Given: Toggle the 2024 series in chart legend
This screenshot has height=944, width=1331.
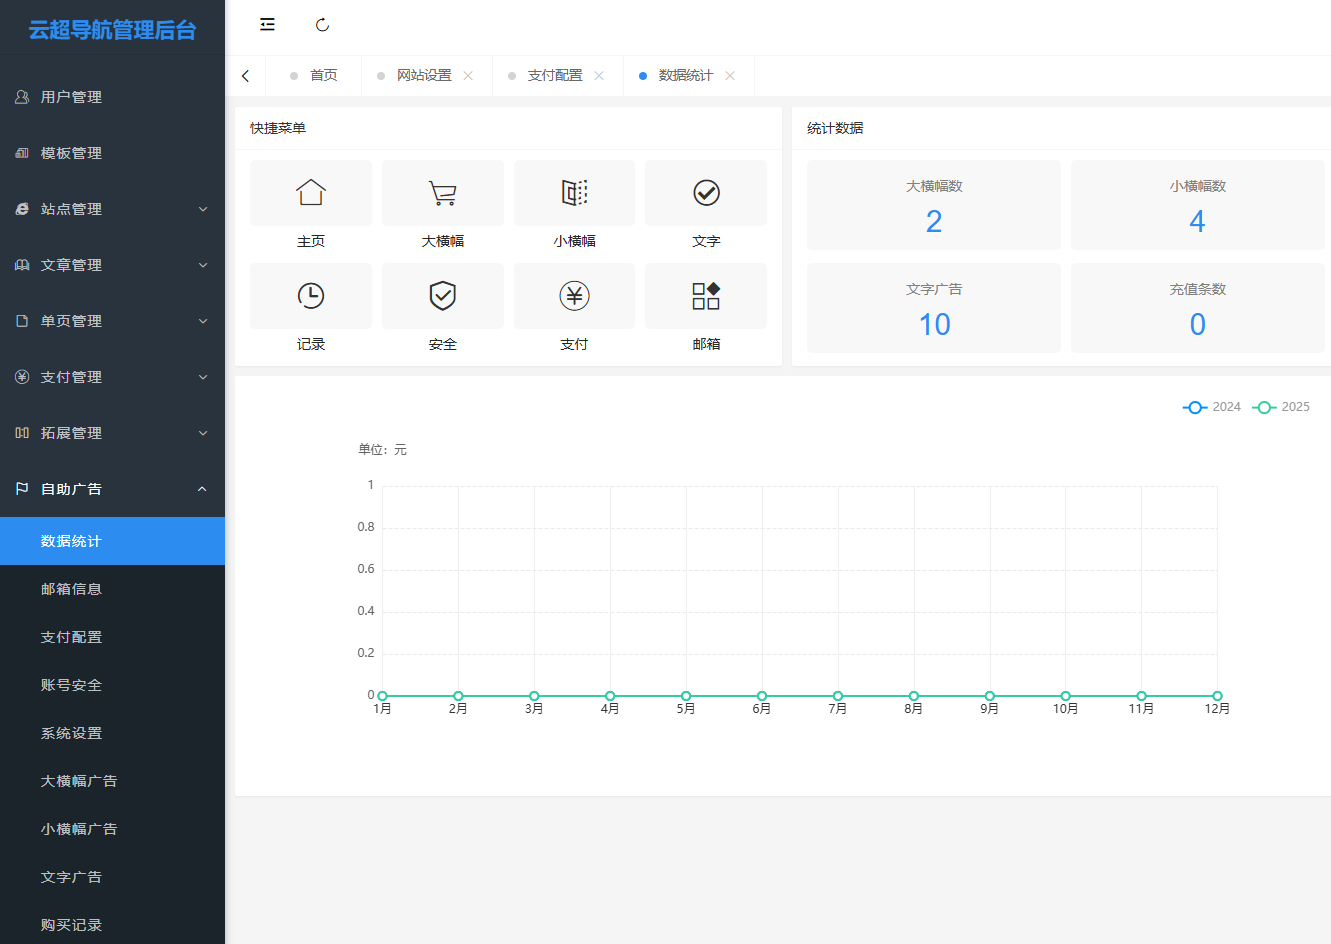Looking at the screenshot, I should pos(1211,407).
